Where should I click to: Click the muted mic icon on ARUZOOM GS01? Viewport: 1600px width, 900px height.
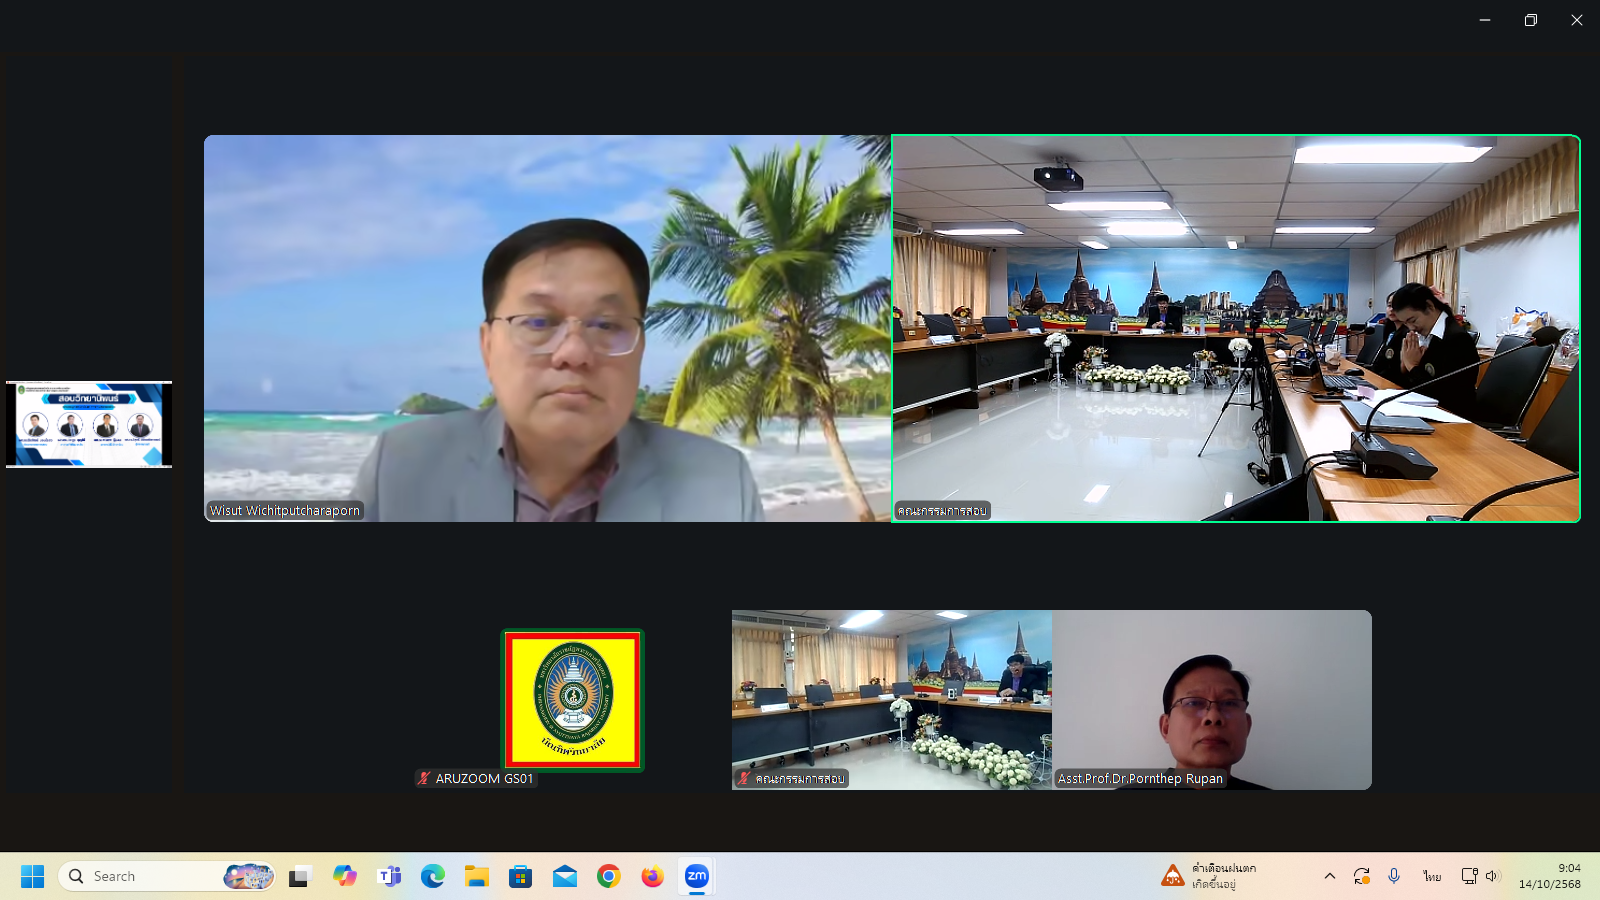tap(424, 778)
